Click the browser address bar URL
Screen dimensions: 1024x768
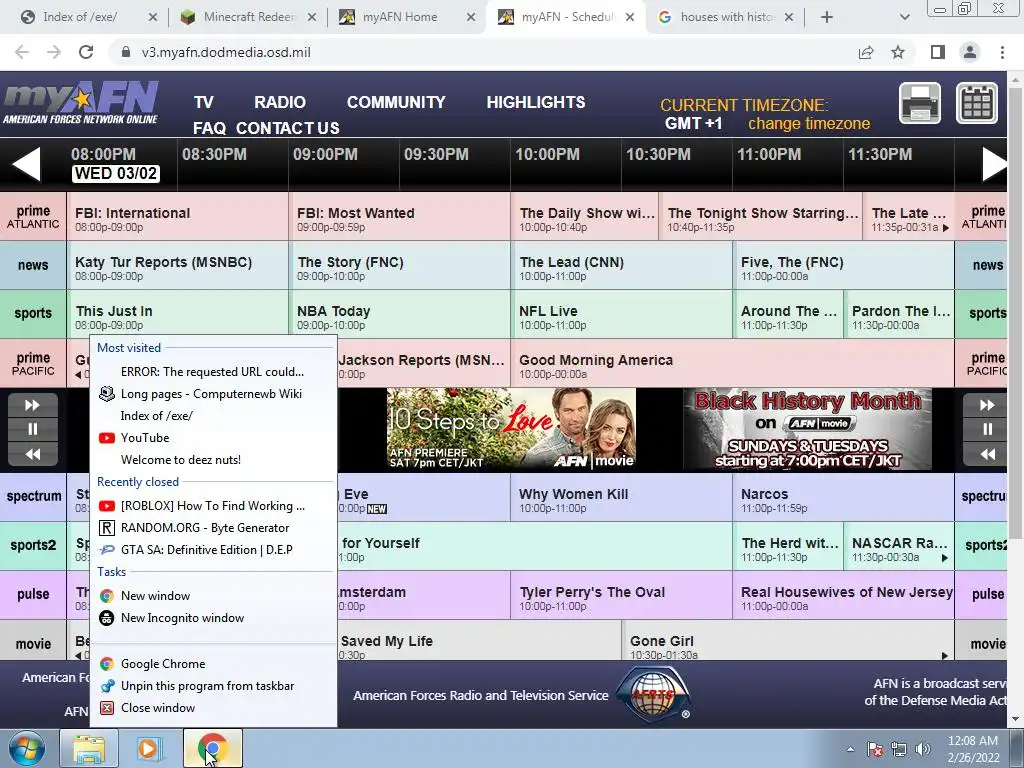[x=226, y=52]
